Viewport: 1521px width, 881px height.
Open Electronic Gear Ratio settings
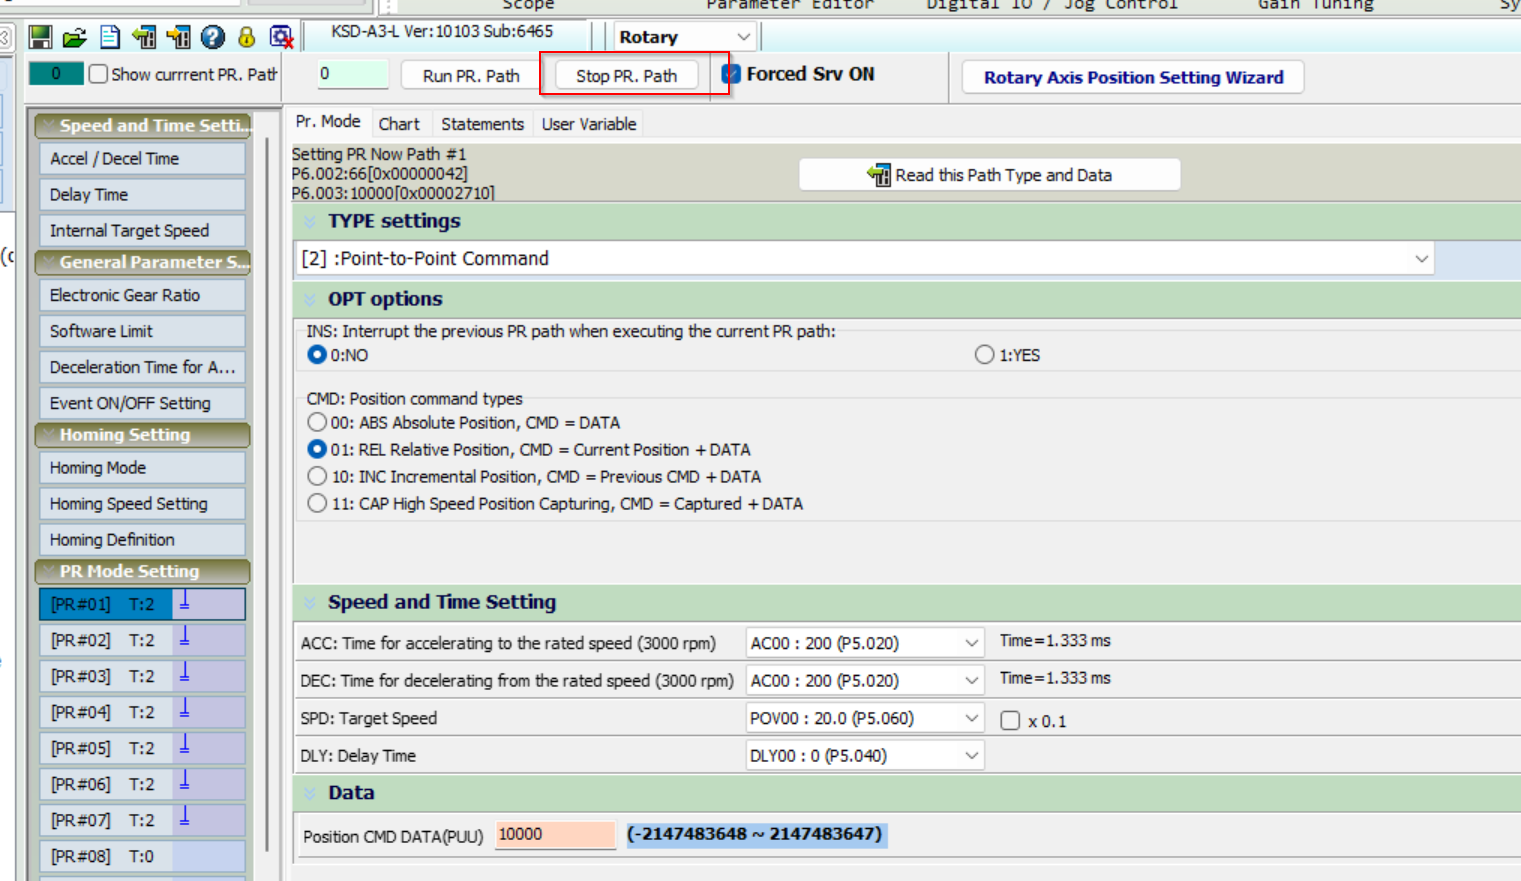click(142, 295)
